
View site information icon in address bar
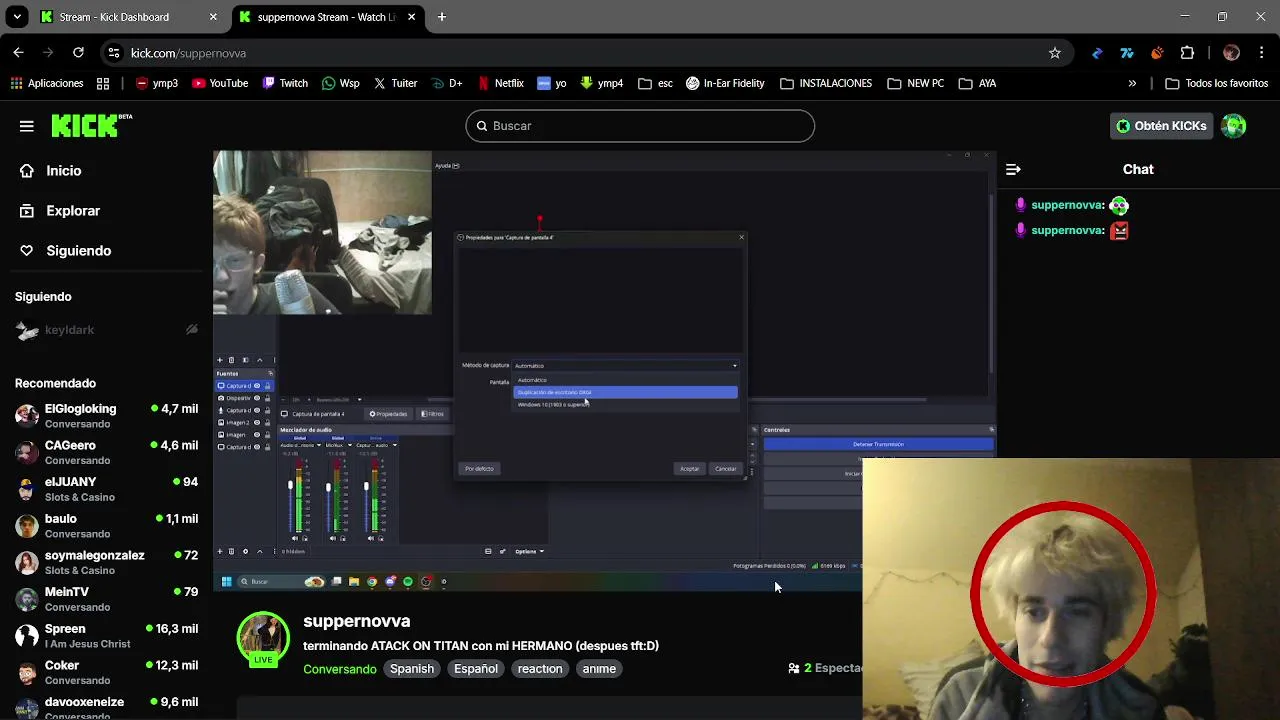113,53
